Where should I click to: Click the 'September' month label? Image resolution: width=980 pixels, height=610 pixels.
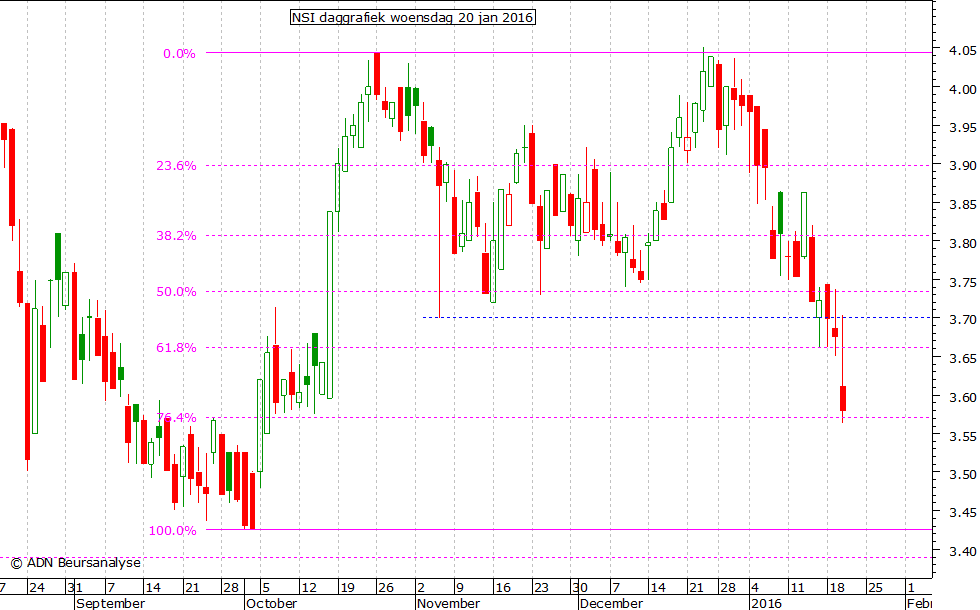[111, 603]
